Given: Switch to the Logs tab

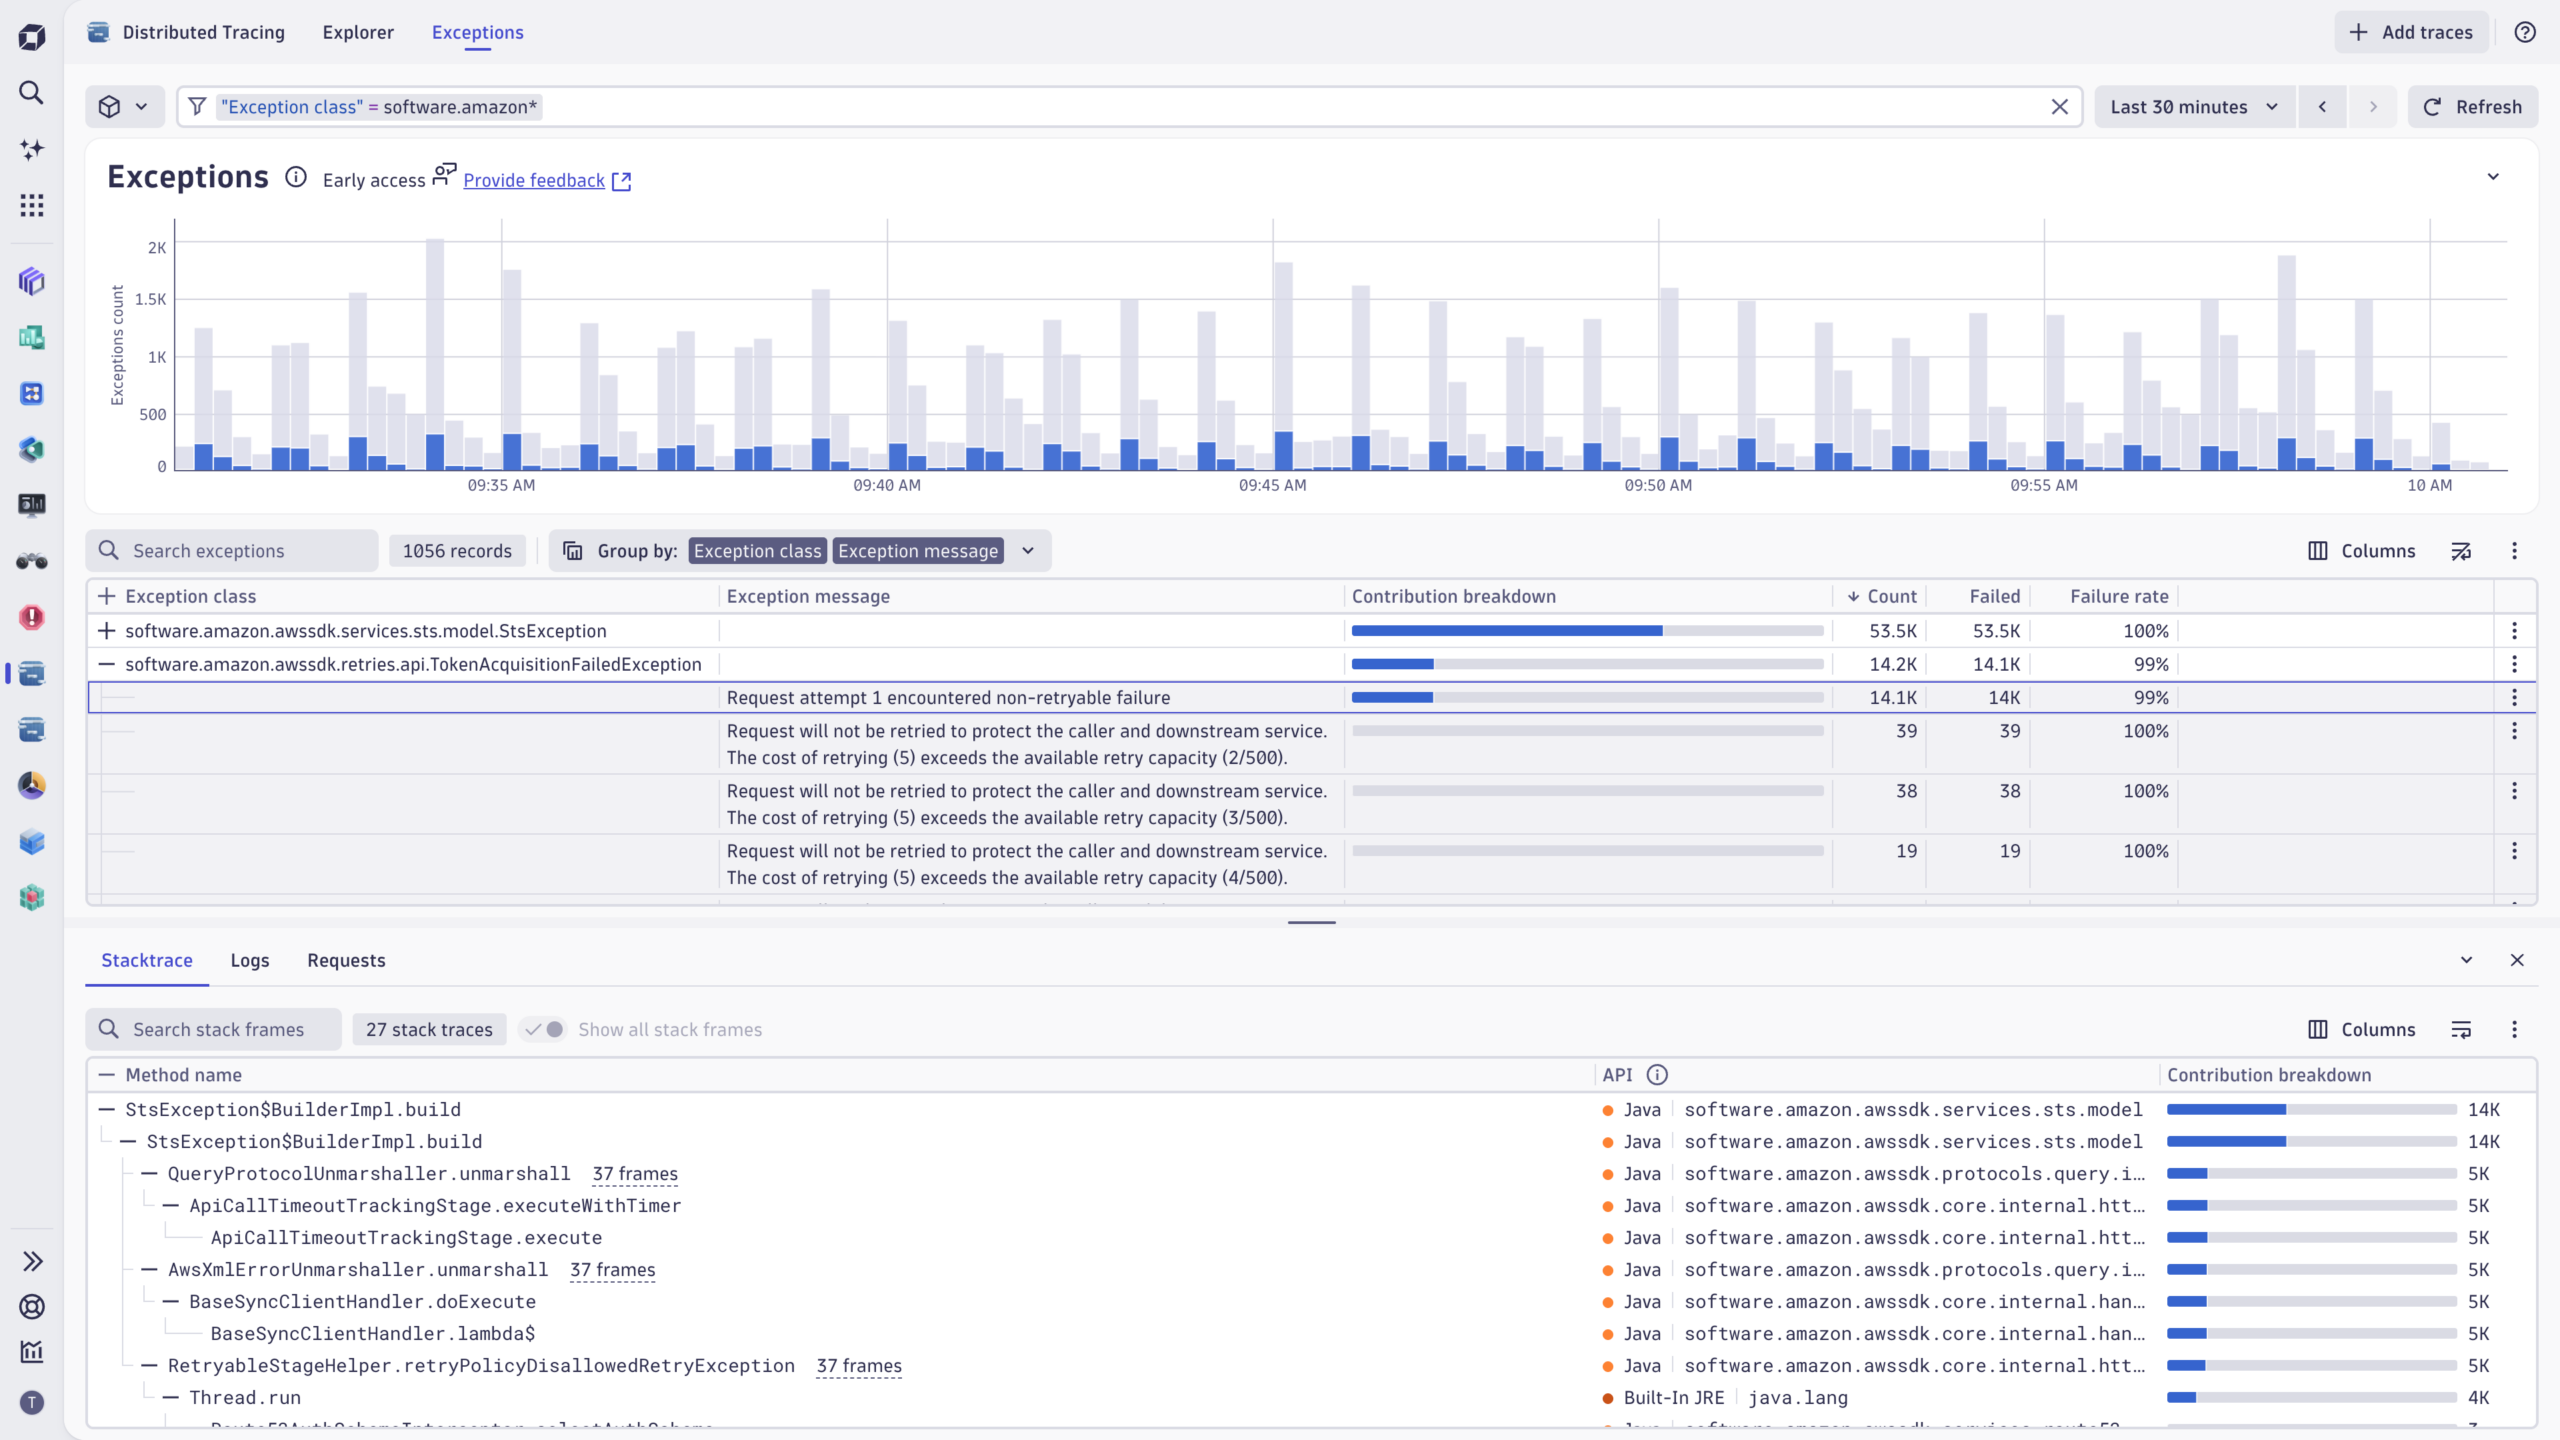Looking at the screenshot, I should point(249,960).
